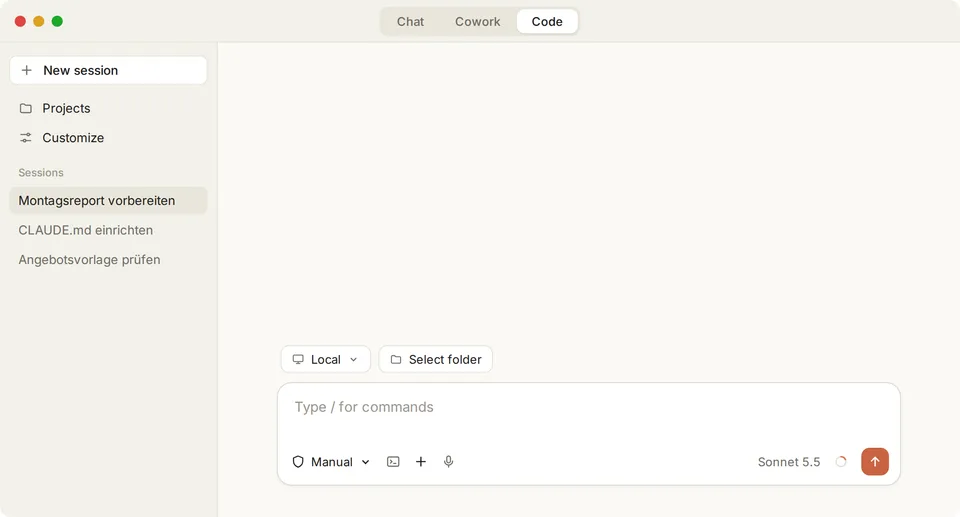This screenshot has height=517, width=960.
Task: Start a New session
Action: click(x=108, y=70)
